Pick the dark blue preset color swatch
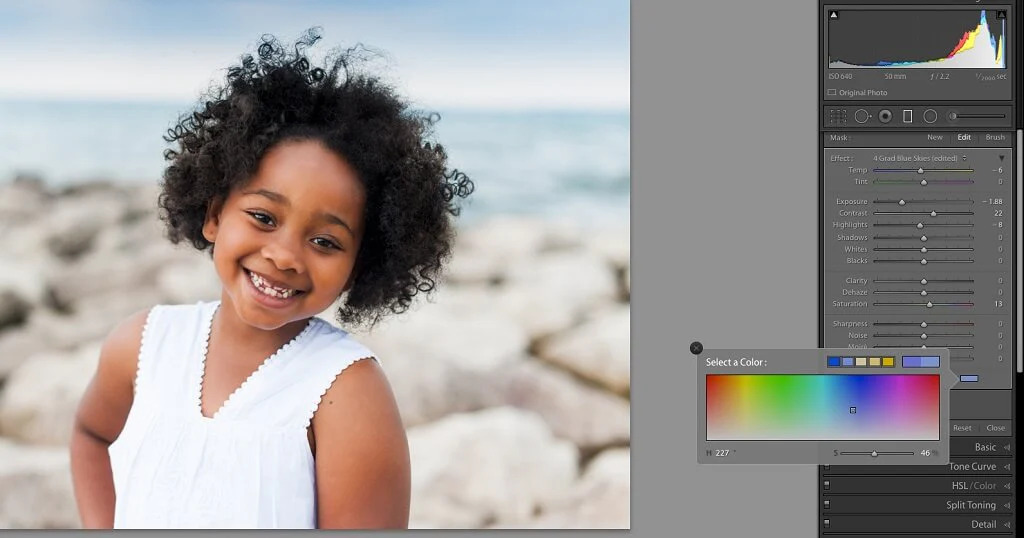This screenshot has height=538, width=1024. click(833, 362)
